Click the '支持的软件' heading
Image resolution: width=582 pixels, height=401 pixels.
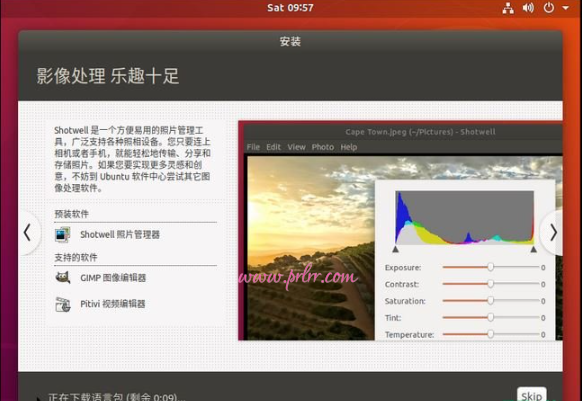coord(76,257)
